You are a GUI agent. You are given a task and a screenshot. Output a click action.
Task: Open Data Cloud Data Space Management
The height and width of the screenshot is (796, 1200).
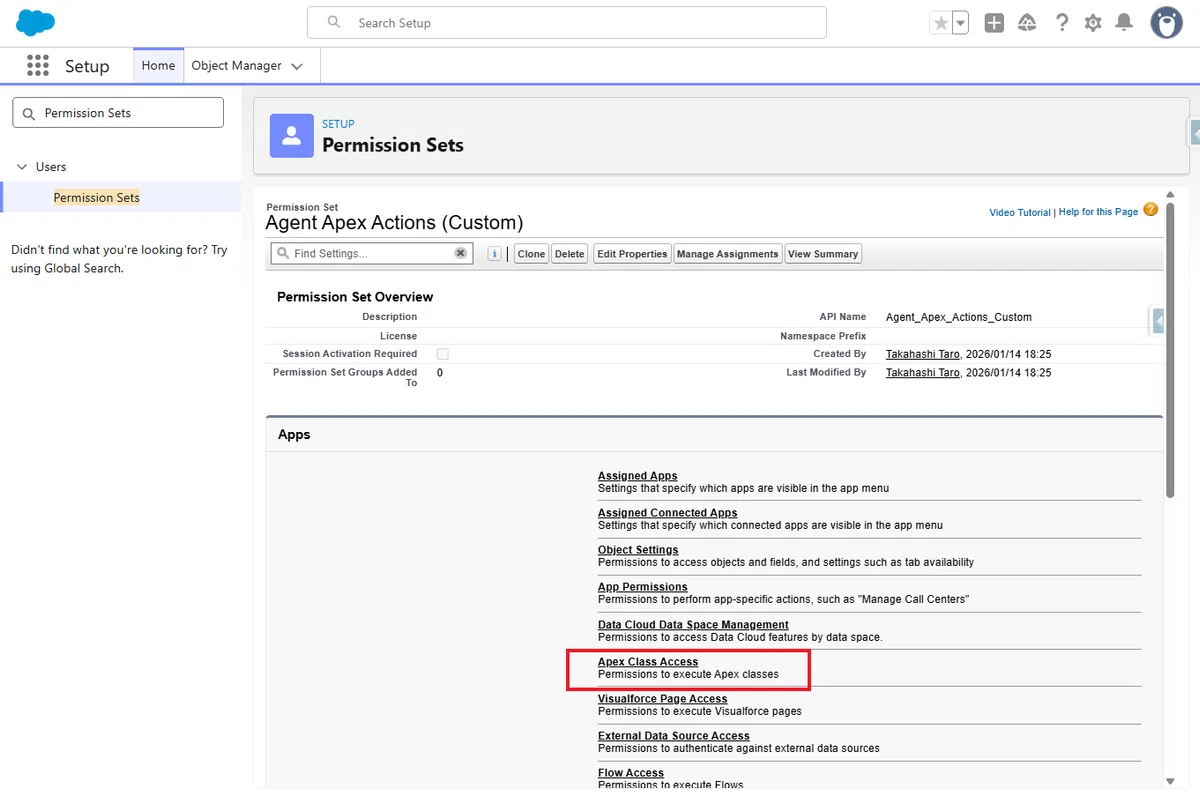693,625
